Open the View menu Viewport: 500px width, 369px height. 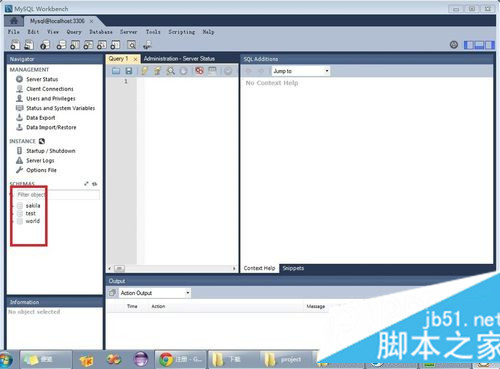pyautogui.click(x=53, y=32)
